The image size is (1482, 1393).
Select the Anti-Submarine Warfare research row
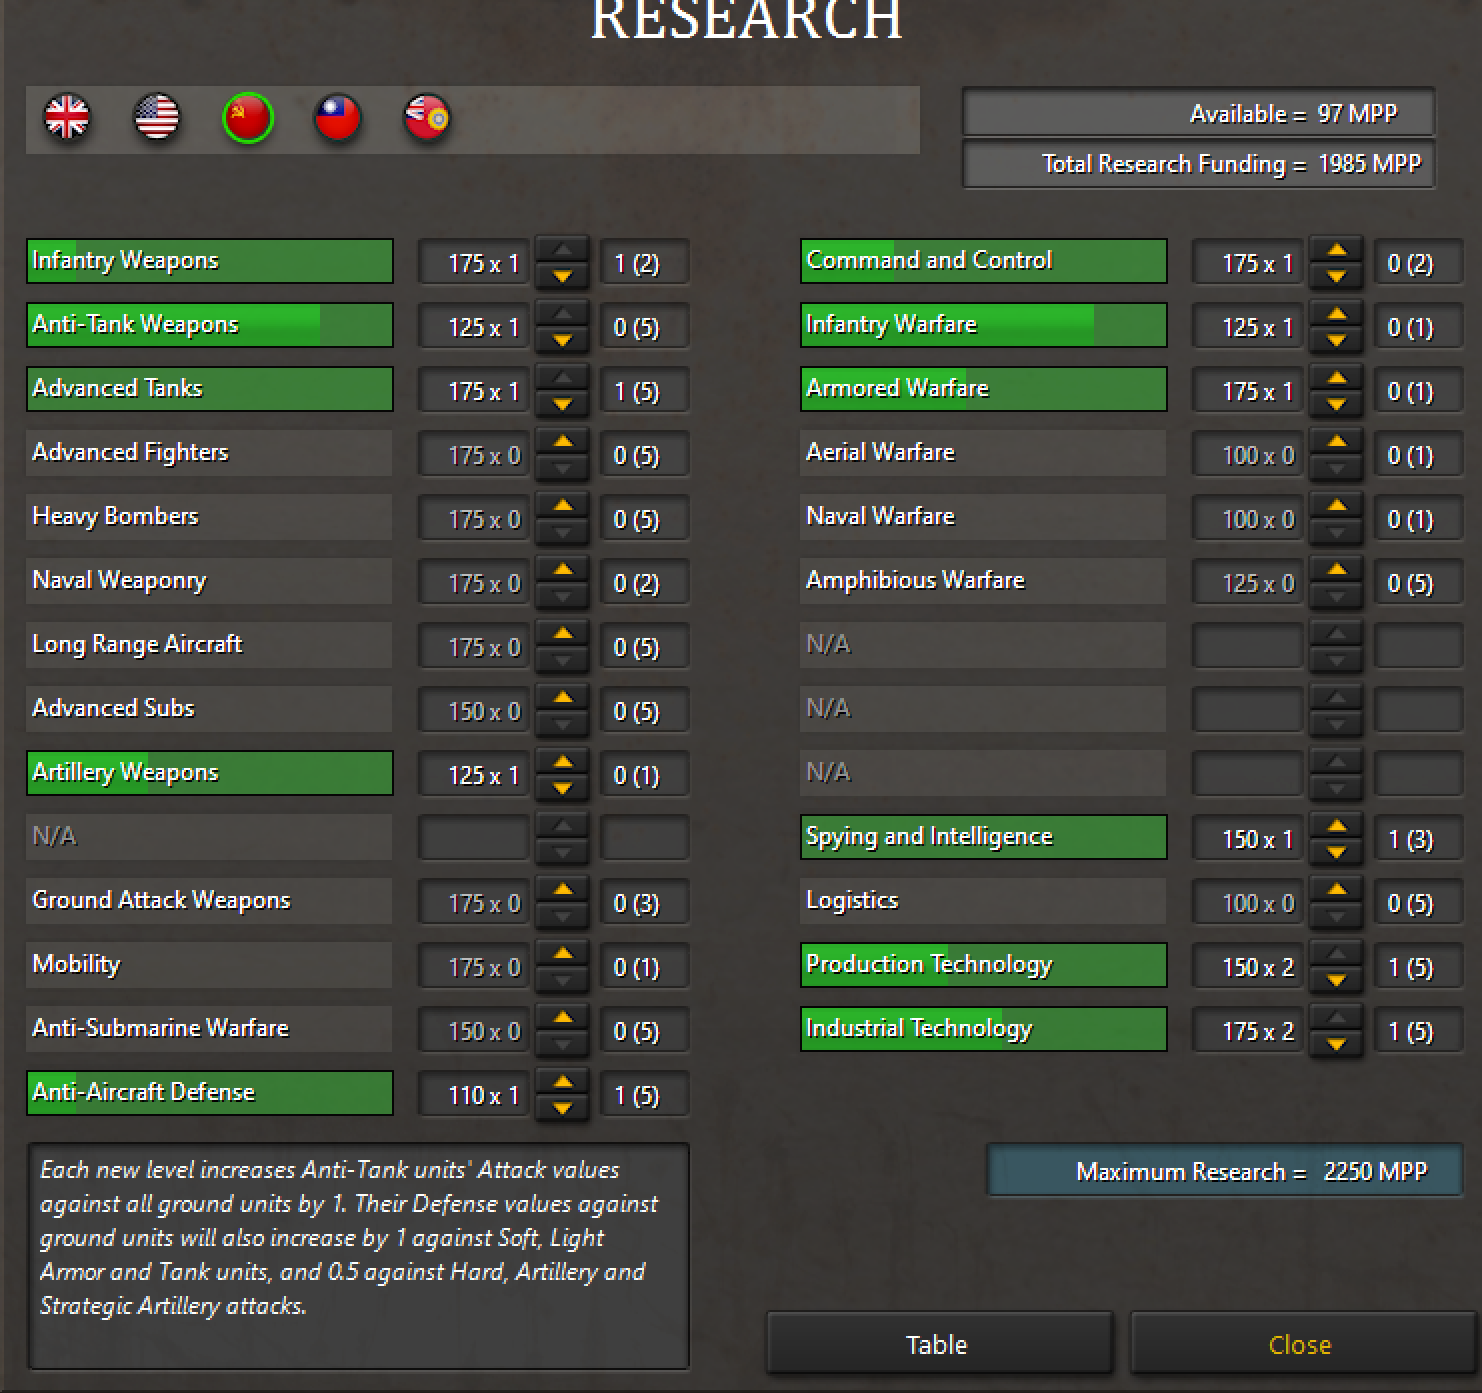pyautogui.click(x=210, y=1029)
